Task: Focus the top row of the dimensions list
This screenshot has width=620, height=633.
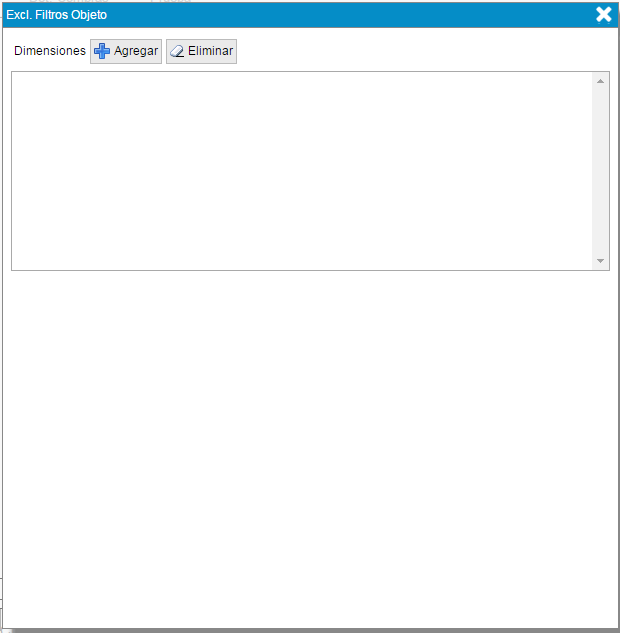Action: (x=300, y=82)
